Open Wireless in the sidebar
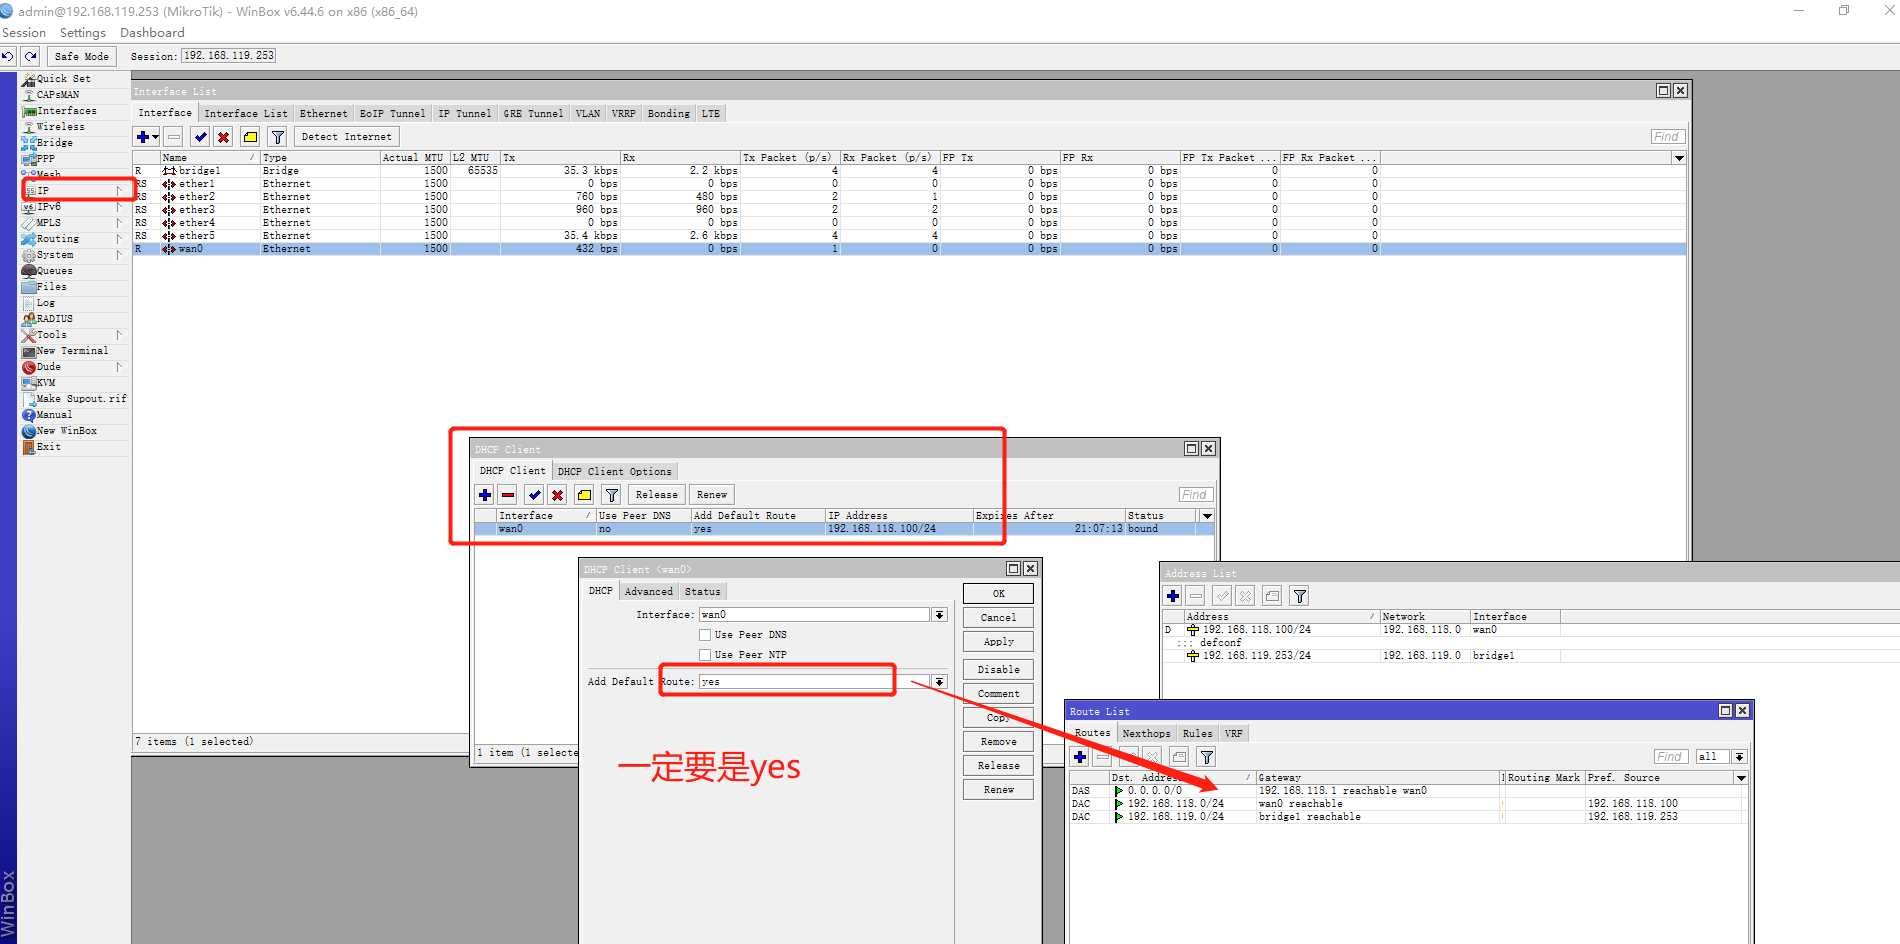Viewport: 1900px width, 944px height. [x=60, y=127]
